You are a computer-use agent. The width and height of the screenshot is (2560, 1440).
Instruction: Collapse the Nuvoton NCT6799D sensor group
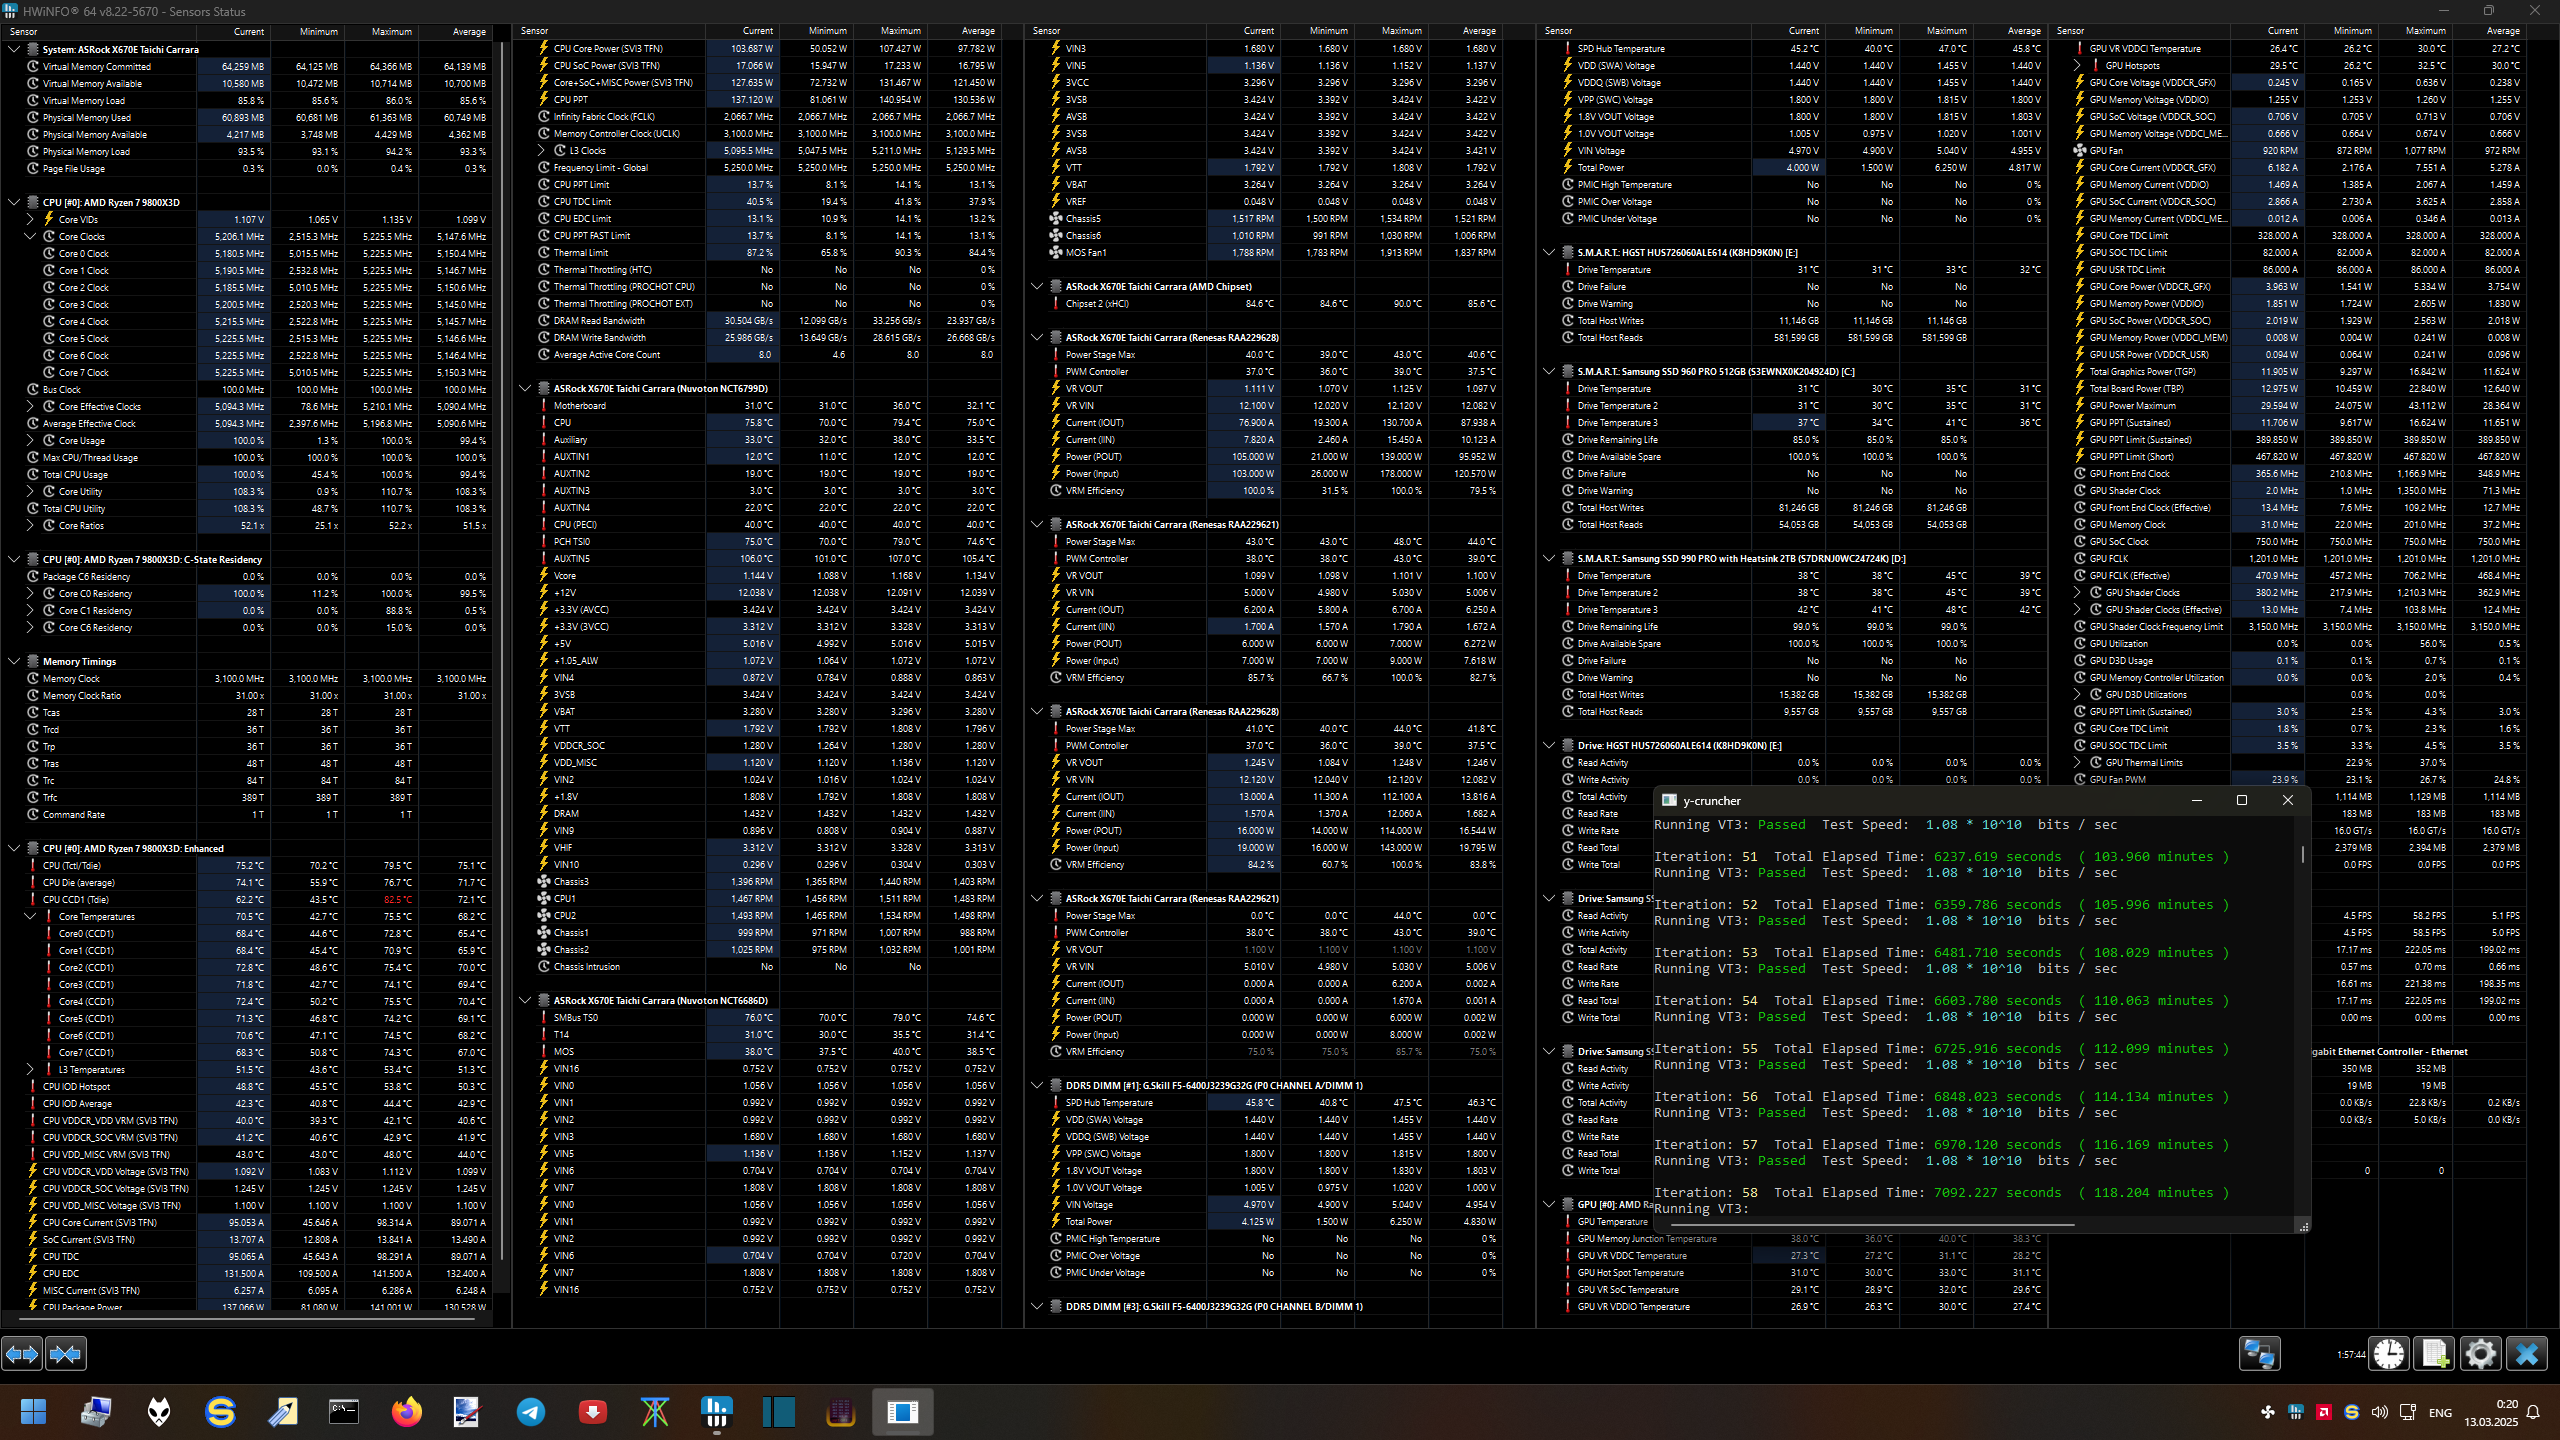525,388
